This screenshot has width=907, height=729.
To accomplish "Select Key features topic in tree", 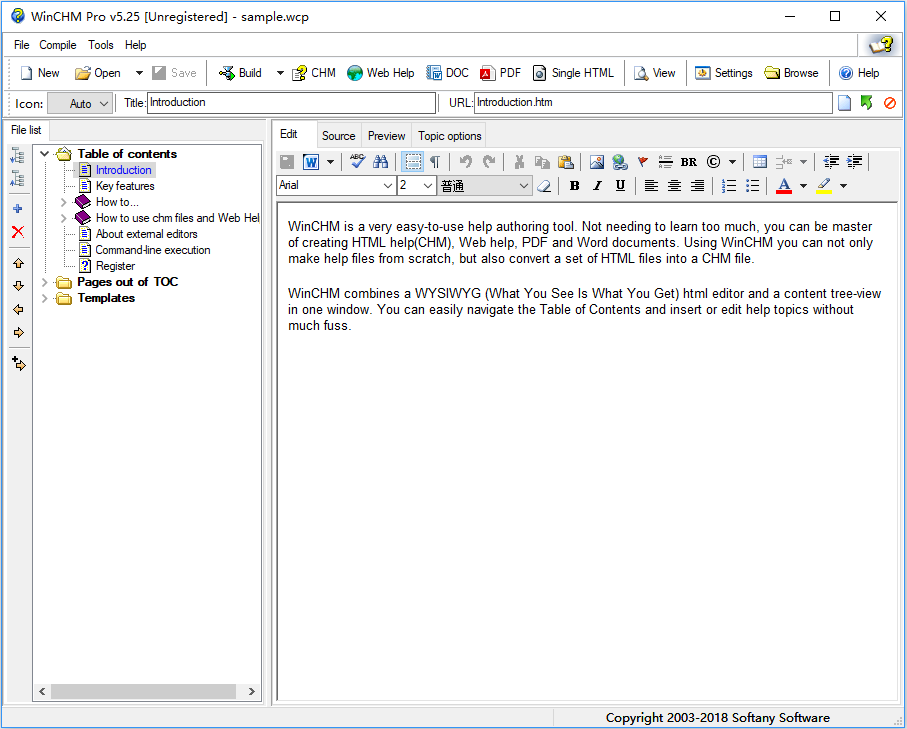I will [125, 186].
